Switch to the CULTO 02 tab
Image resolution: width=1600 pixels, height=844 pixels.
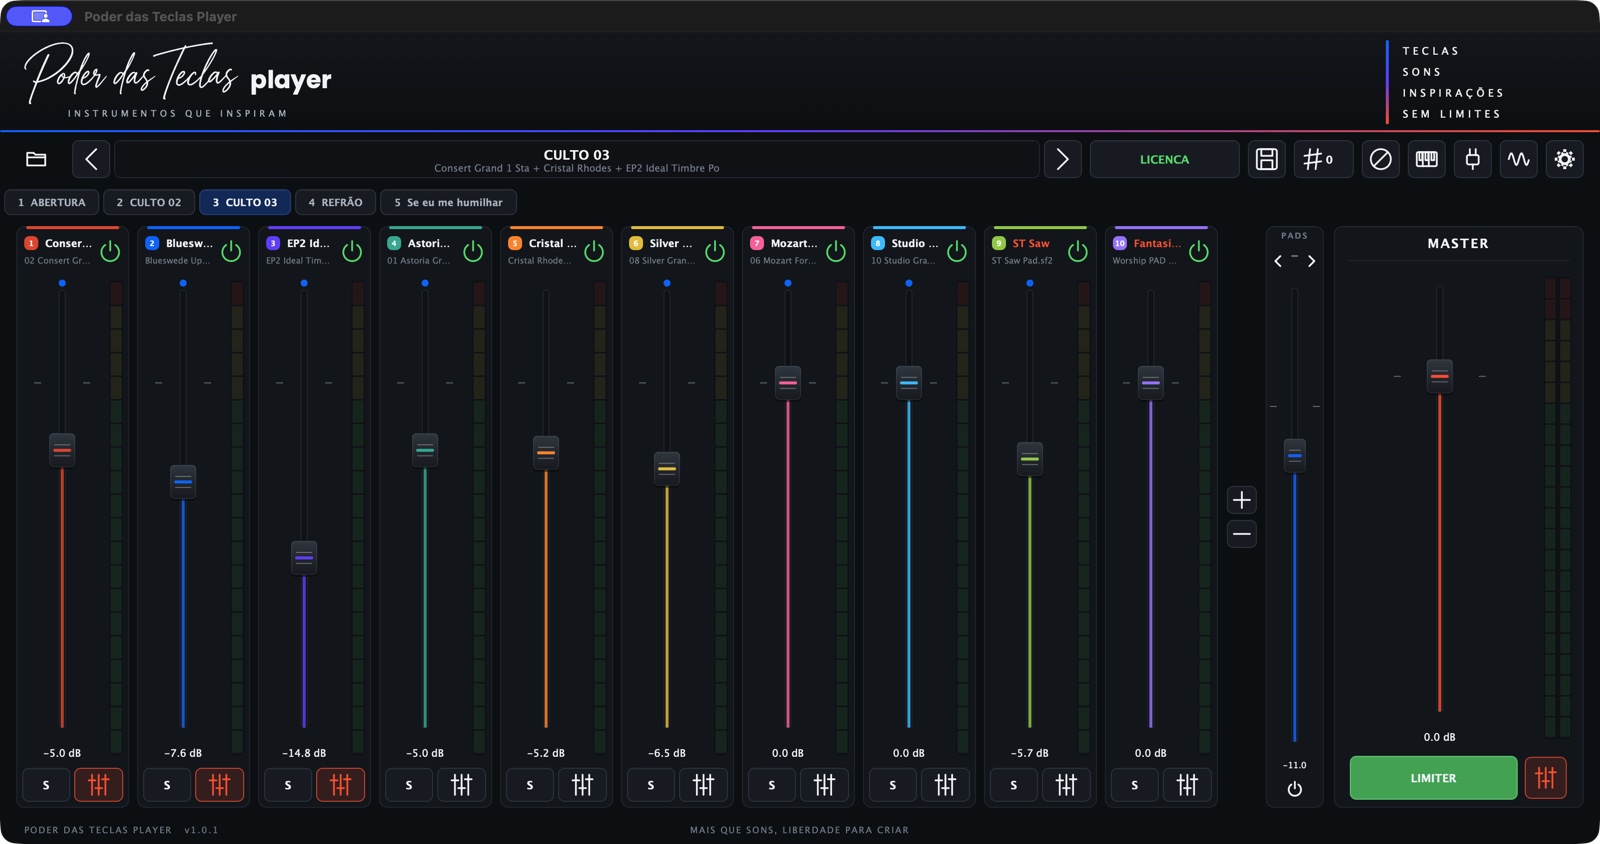(x=149, y=202)
